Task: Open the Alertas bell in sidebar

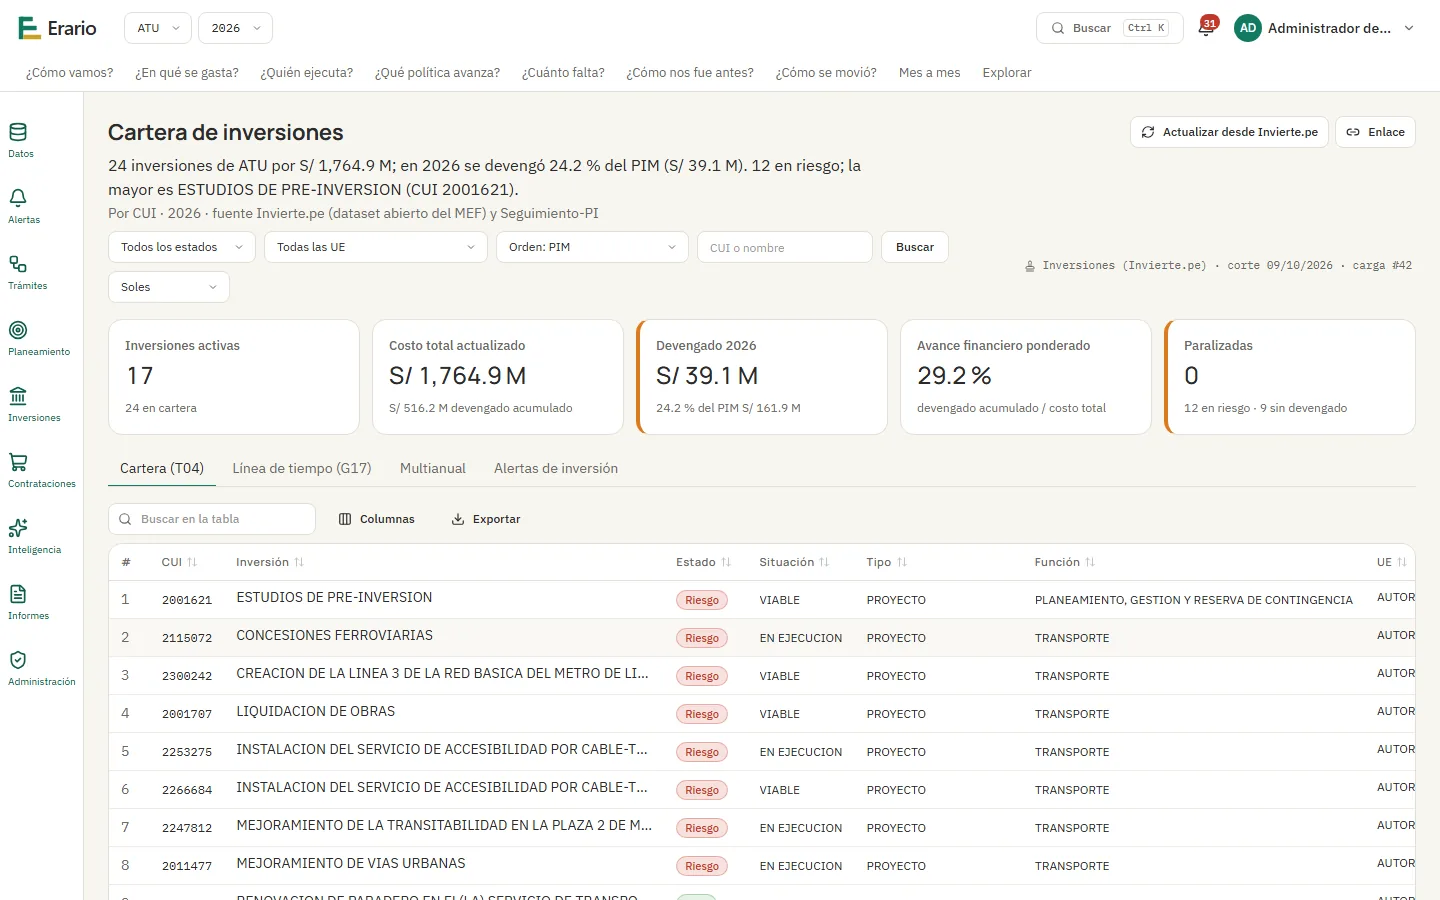Action: (x=18, y=198)
